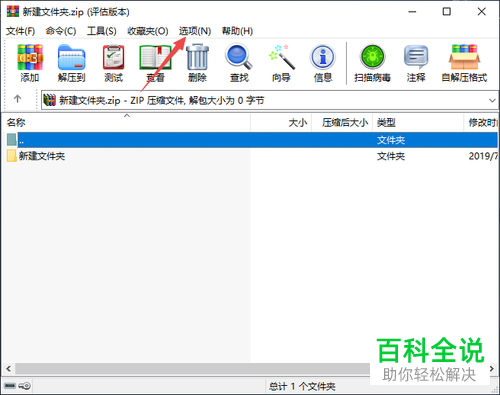The image size is (500, 395).
Task: Click the horizontal scrollbar thumb
Action: pos(193,369)
